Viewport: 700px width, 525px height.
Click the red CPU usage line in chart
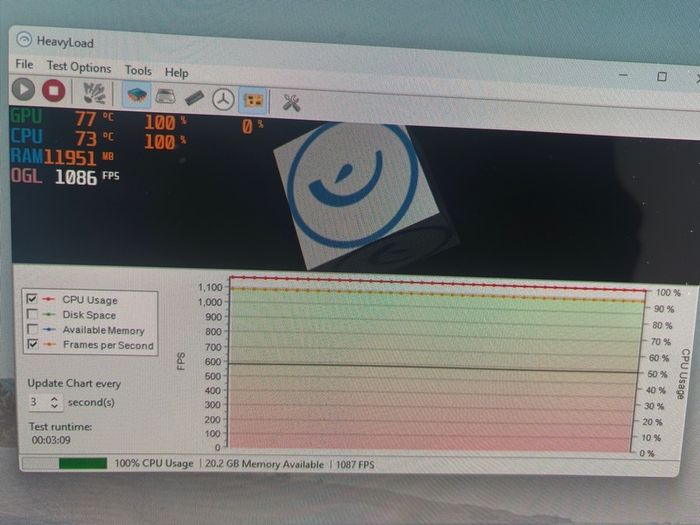[x=438, y=283]
